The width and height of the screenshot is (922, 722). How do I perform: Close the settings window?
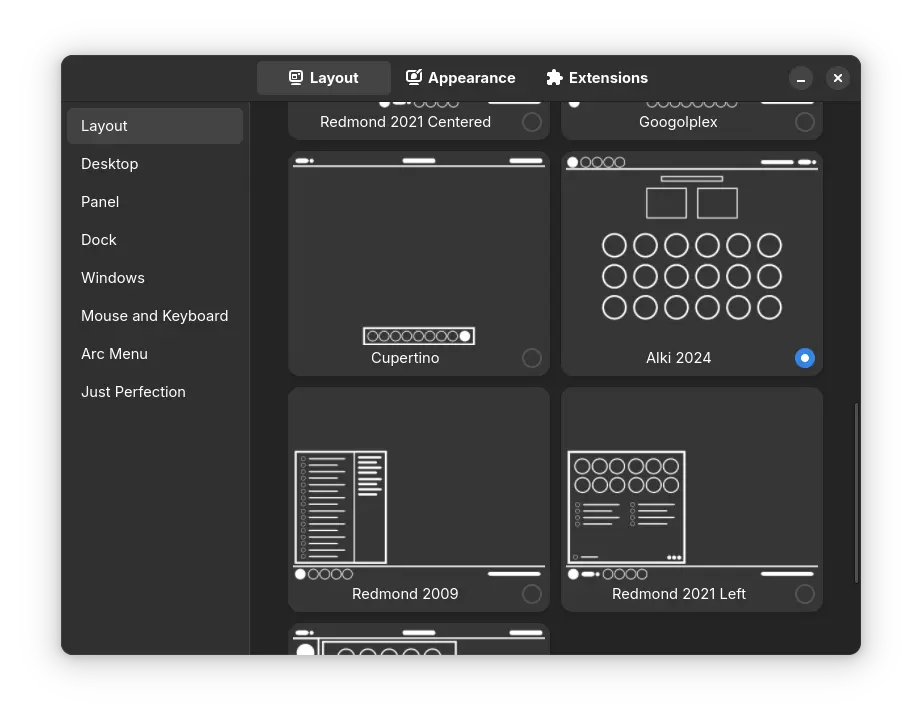837,78
